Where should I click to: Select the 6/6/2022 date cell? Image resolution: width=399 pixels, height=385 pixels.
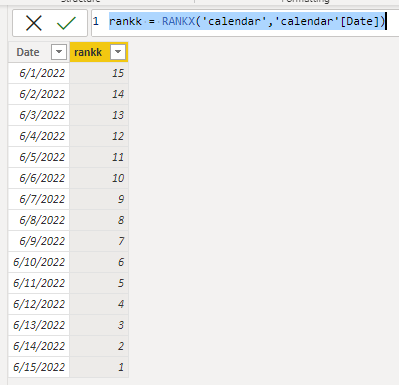[39, 178]
